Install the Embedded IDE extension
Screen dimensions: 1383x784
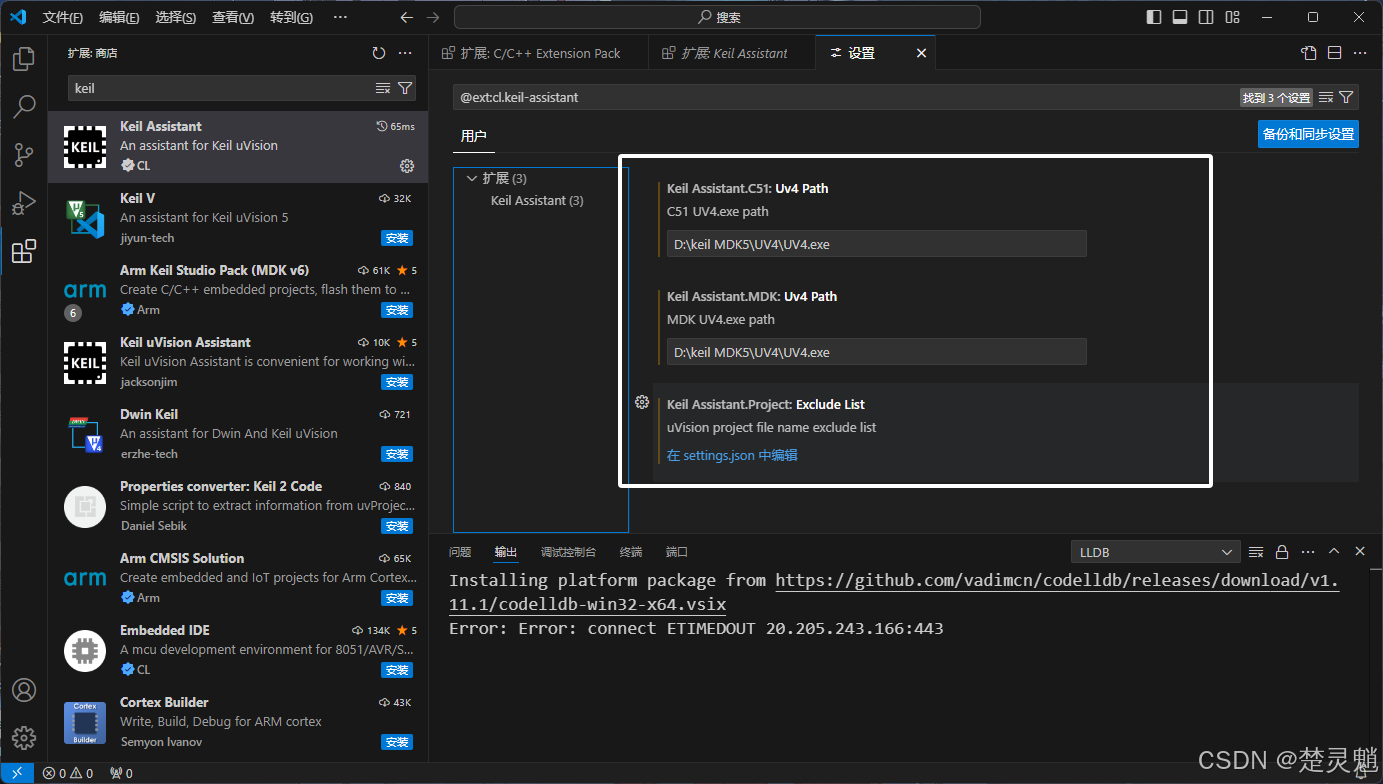point(397,670)
